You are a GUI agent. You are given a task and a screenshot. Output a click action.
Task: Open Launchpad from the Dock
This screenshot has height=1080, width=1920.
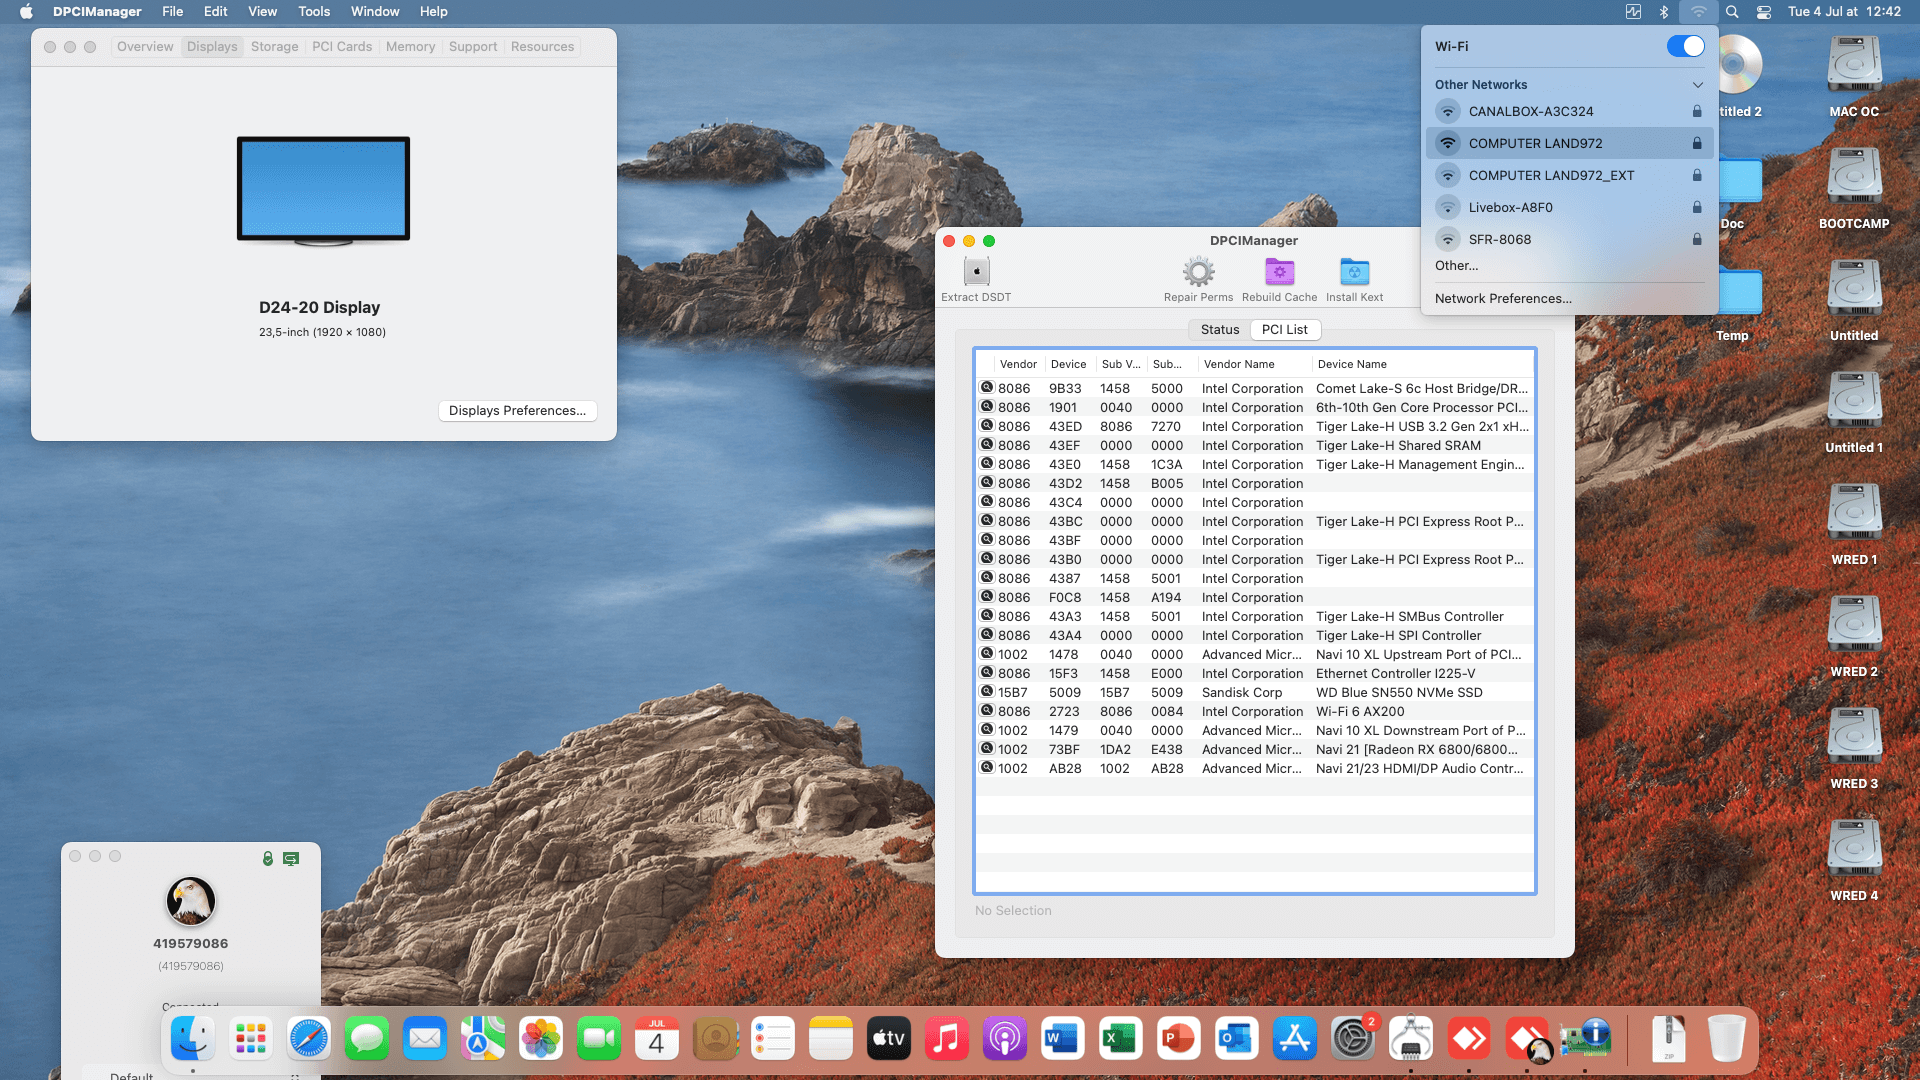(250, 1040)
